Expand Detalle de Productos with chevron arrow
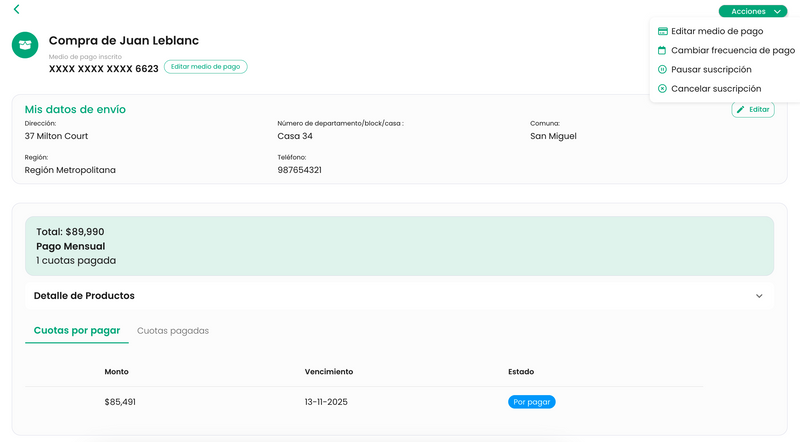 tap(759, 296)
